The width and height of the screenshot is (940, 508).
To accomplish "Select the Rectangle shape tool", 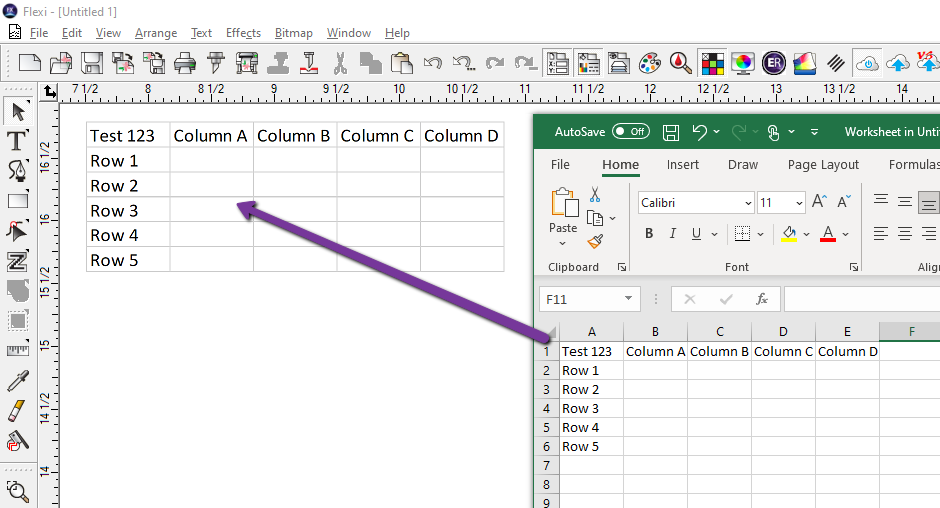I will [x=17, y=200].
